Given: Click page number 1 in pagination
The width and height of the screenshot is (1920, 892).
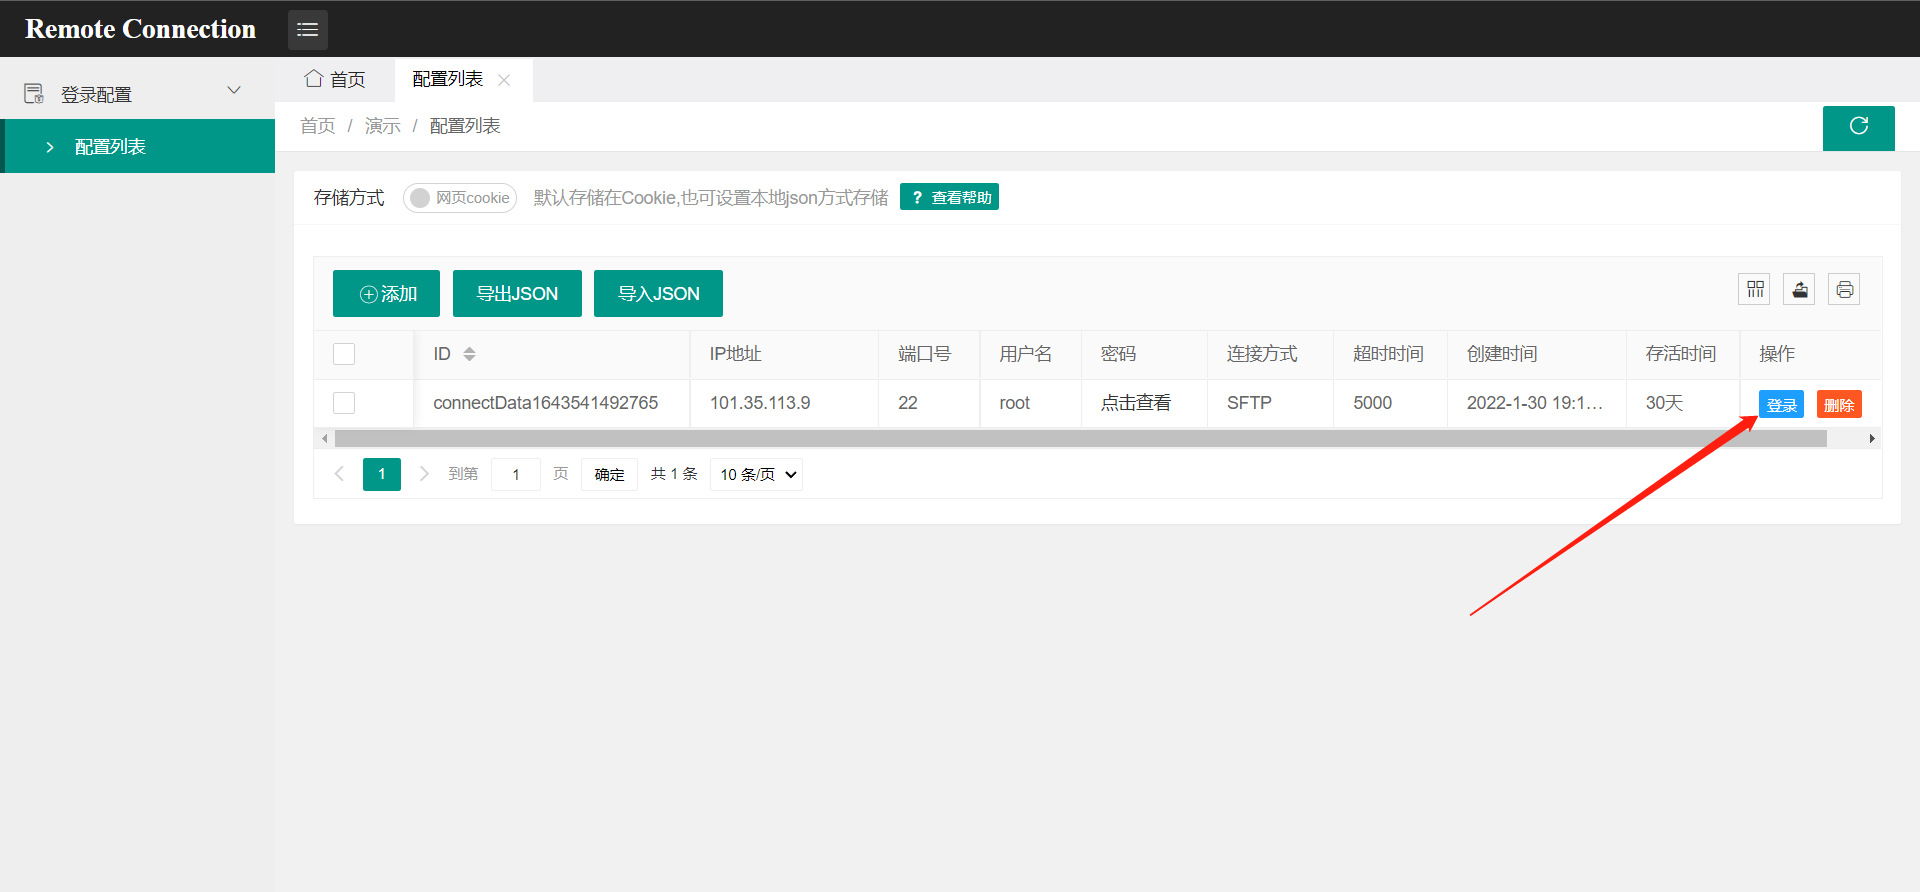Looking at the screenshot, I should point(382,474).
